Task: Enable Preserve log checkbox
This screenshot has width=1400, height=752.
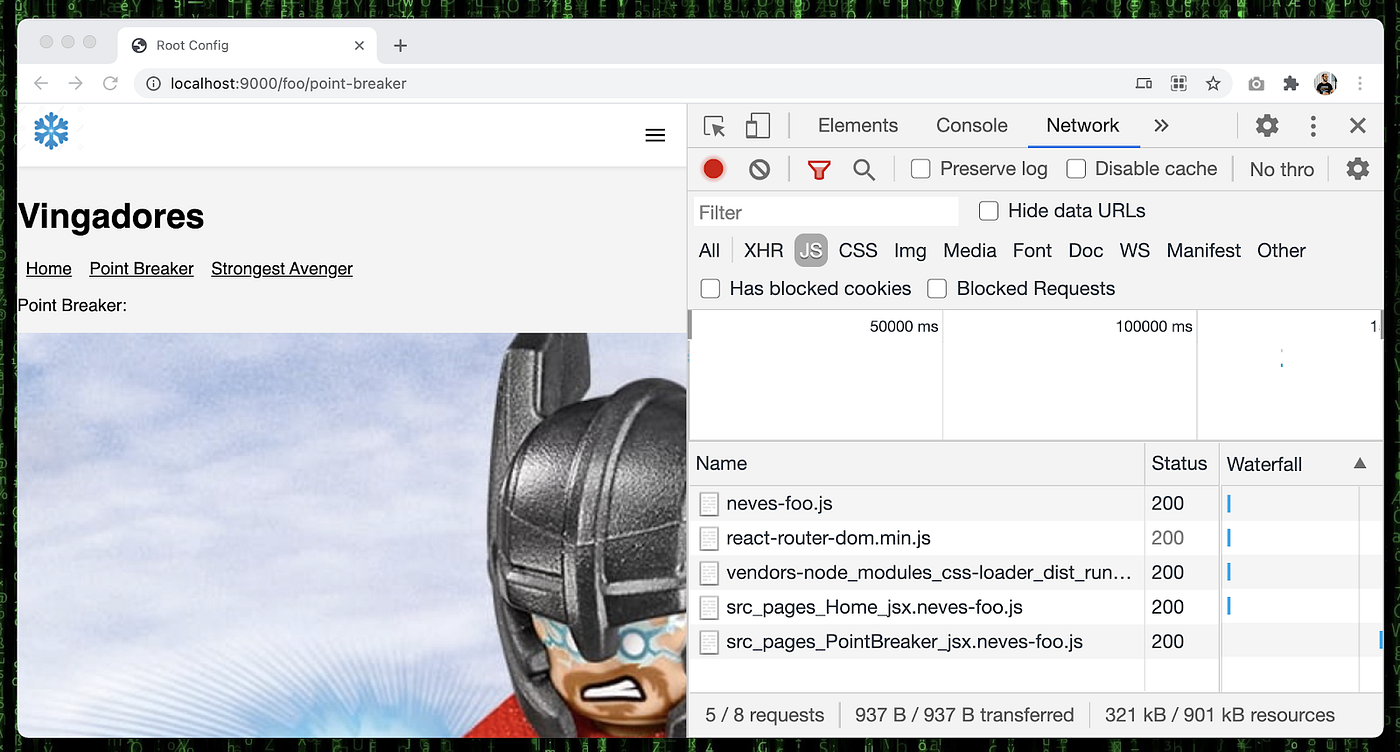Action: click(x=920, y=169)
